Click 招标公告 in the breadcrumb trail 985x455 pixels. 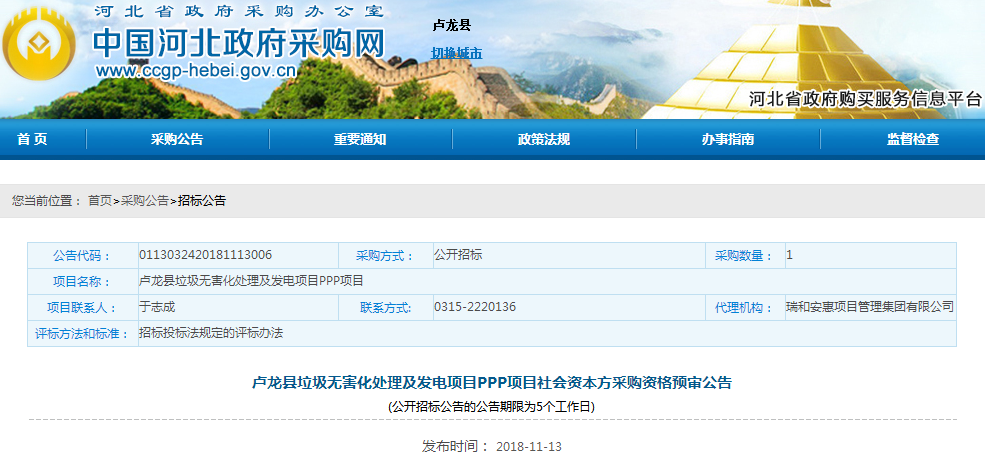[202, 201]
